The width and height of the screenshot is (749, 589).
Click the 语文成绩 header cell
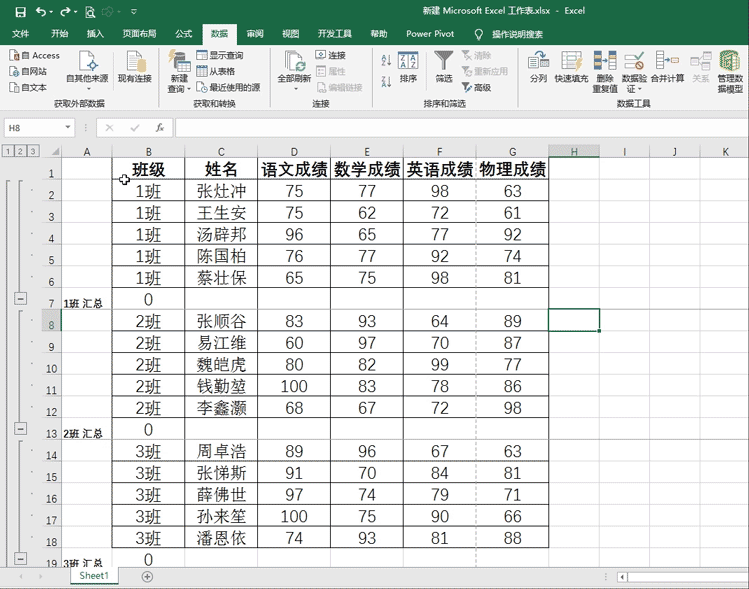coord(294,169)
